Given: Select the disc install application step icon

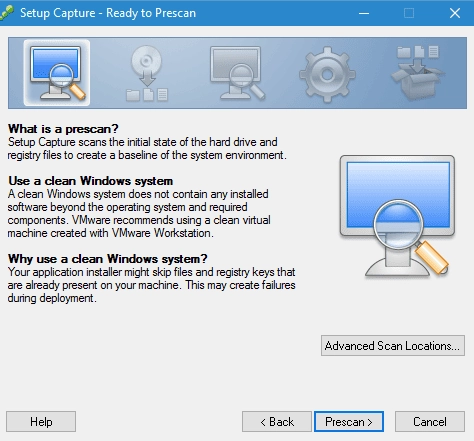Looking at the screenshot, I should 147,73.
